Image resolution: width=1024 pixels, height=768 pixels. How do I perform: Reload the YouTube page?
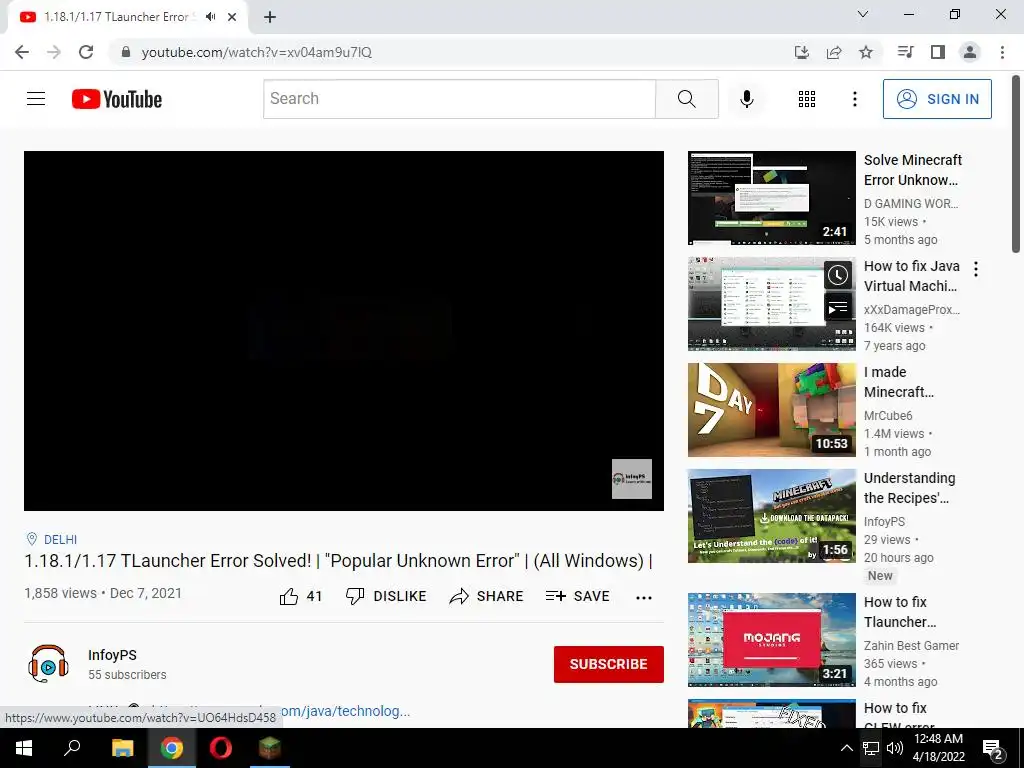pyautogui.click(x=86, y=52)
